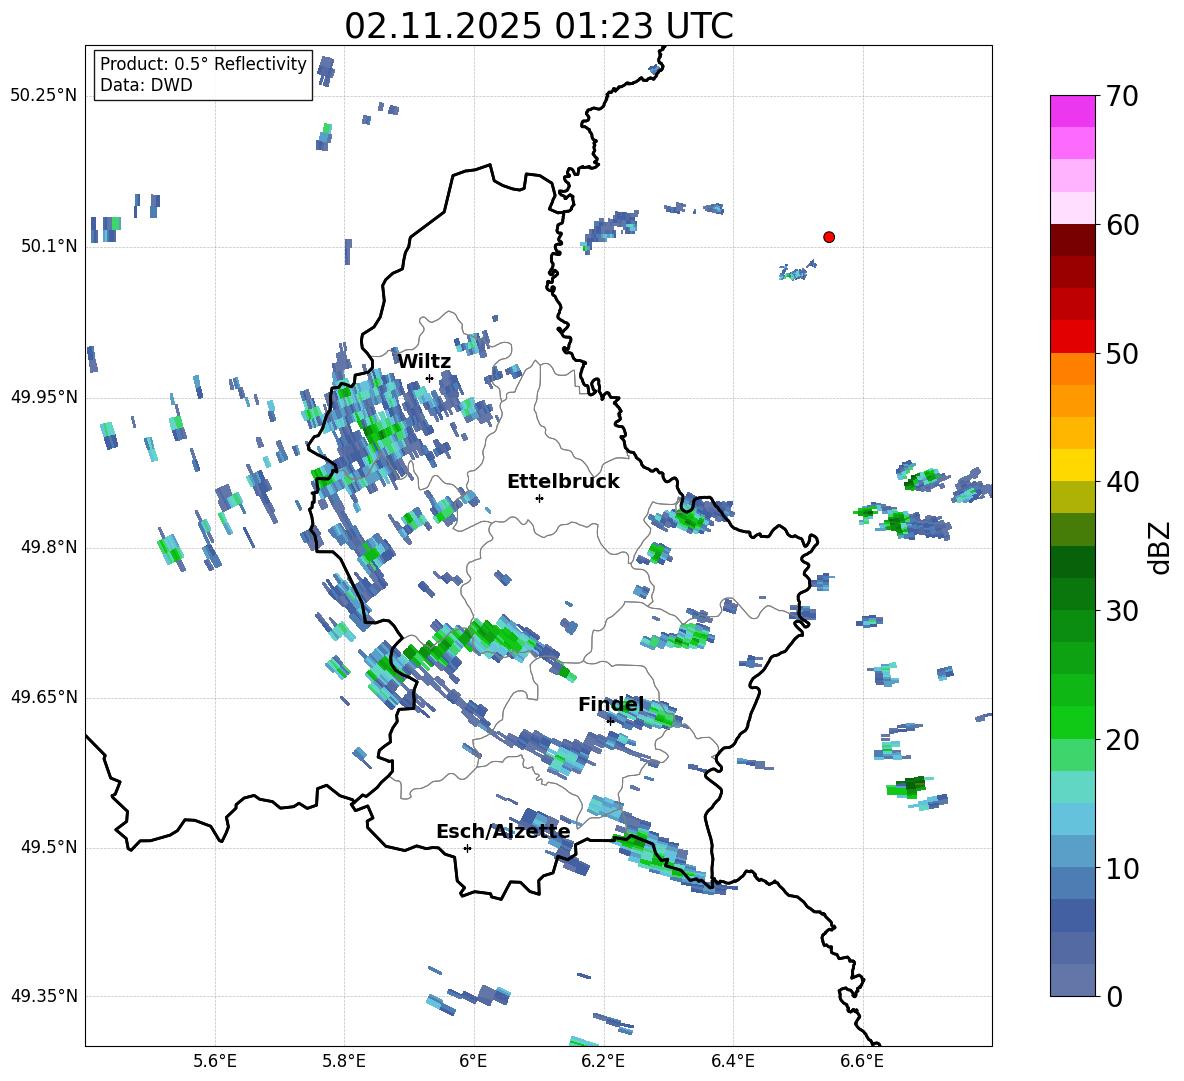
Task: Click the 5.8°E longitude label
Action: pyautogui.click(x=344, y=1061)
